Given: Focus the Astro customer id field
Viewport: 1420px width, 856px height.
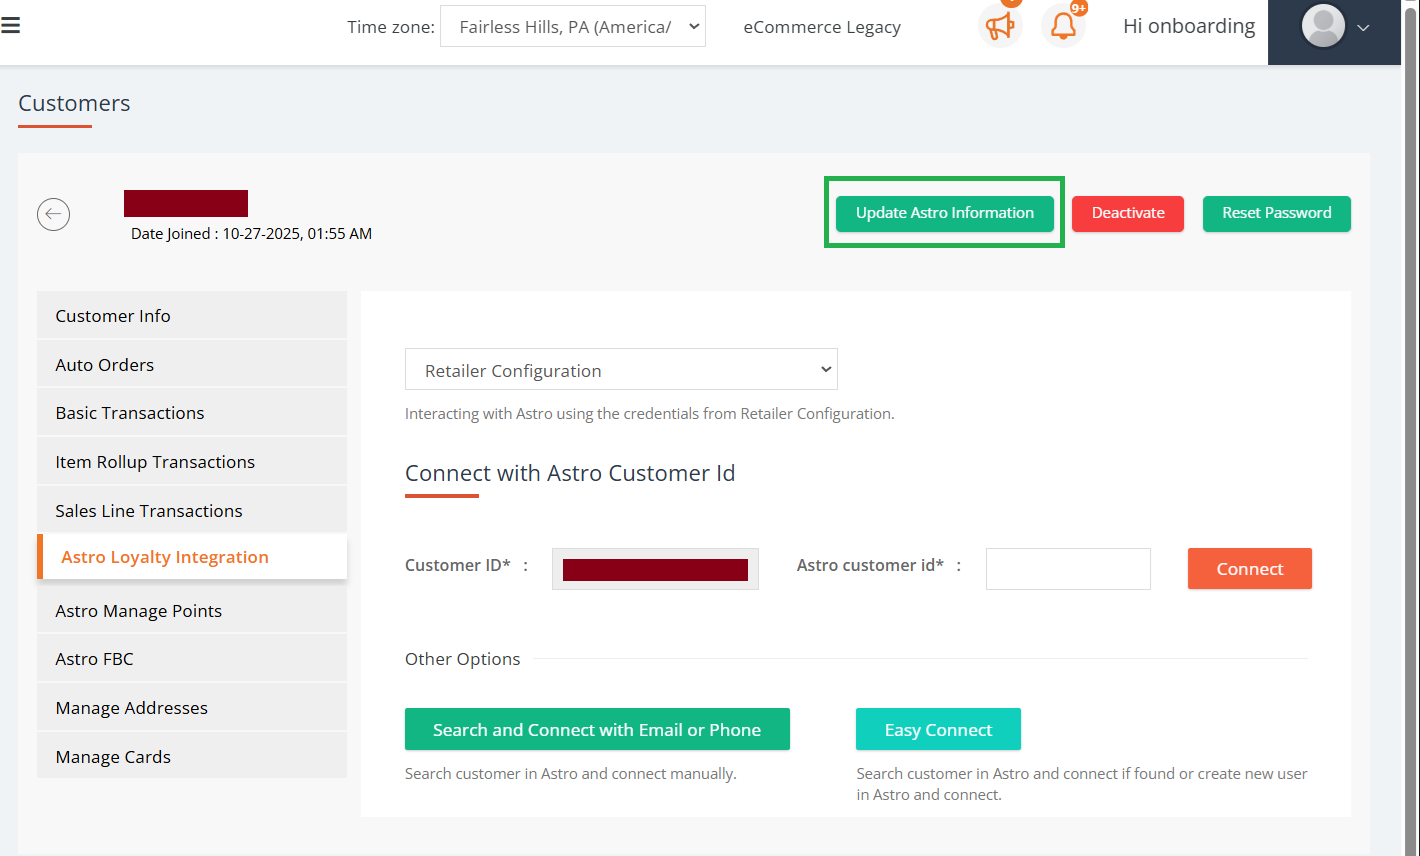Looking at the screenshot, I should 1068,569.
